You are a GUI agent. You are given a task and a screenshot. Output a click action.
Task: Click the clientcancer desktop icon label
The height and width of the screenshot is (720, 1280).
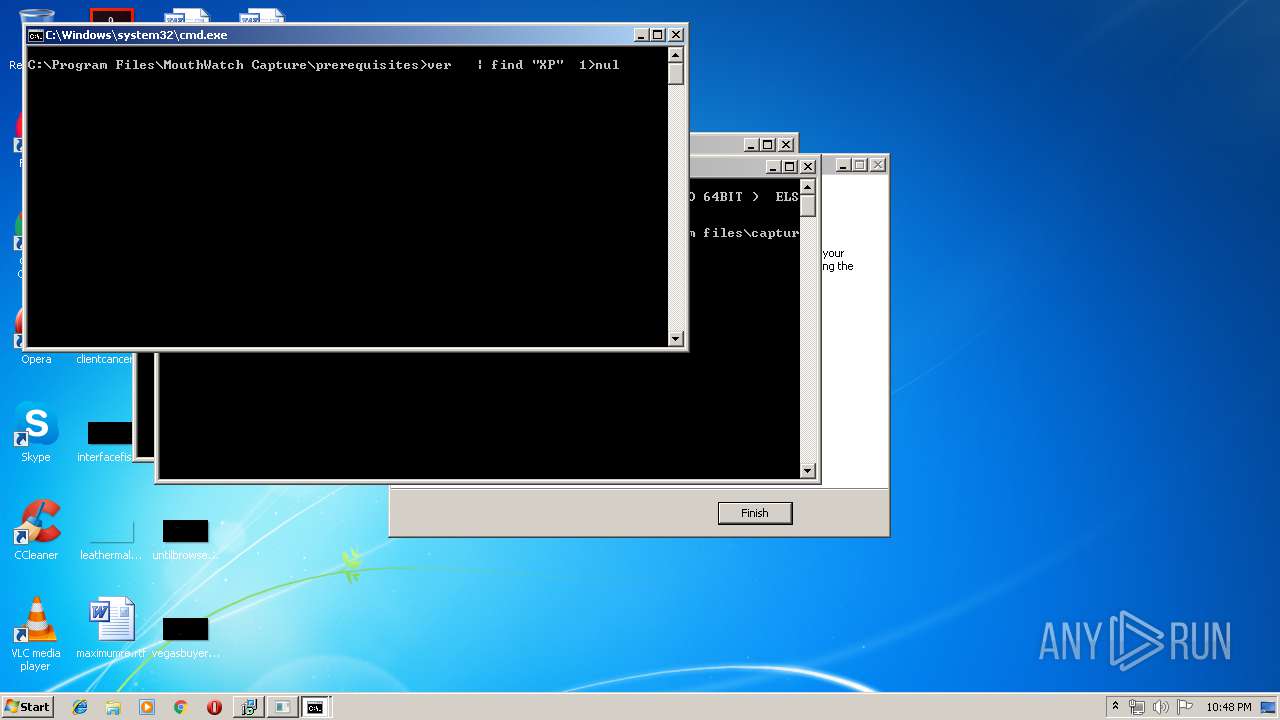(105, 359)
